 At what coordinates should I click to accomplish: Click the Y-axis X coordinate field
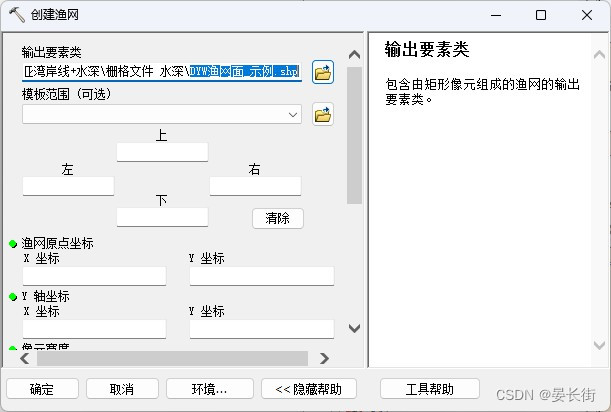click(94, 329)
